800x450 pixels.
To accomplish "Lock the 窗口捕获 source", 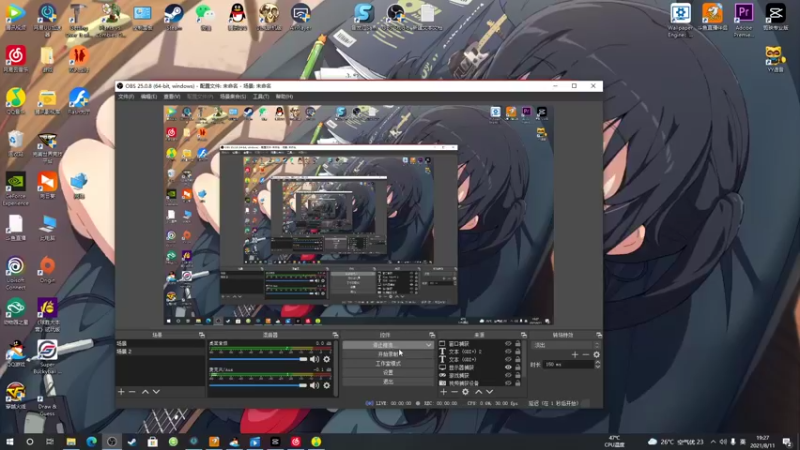I will [517, 344].
